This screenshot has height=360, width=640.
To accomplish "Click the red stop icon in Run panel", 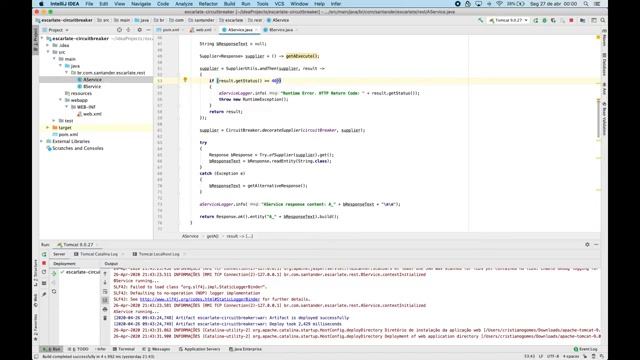I will coord(44,263).
